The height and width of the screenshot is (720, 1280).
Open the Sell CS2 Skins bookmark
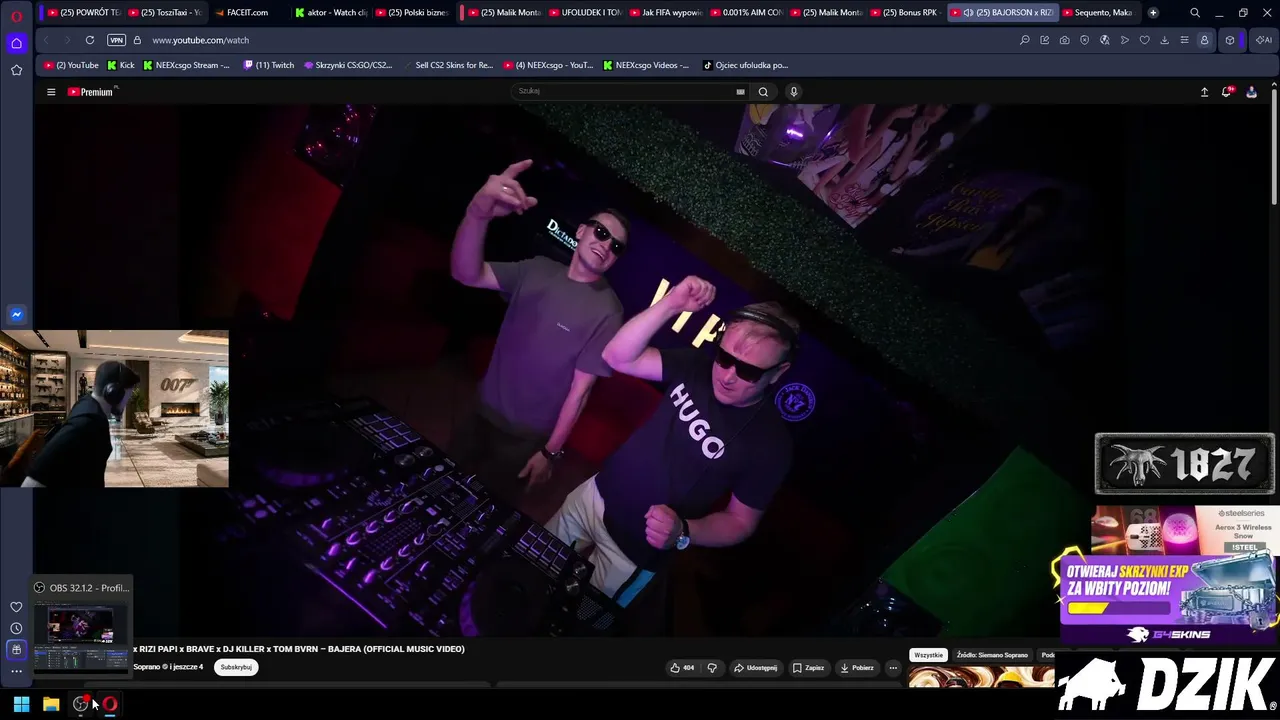click(448, 65)
